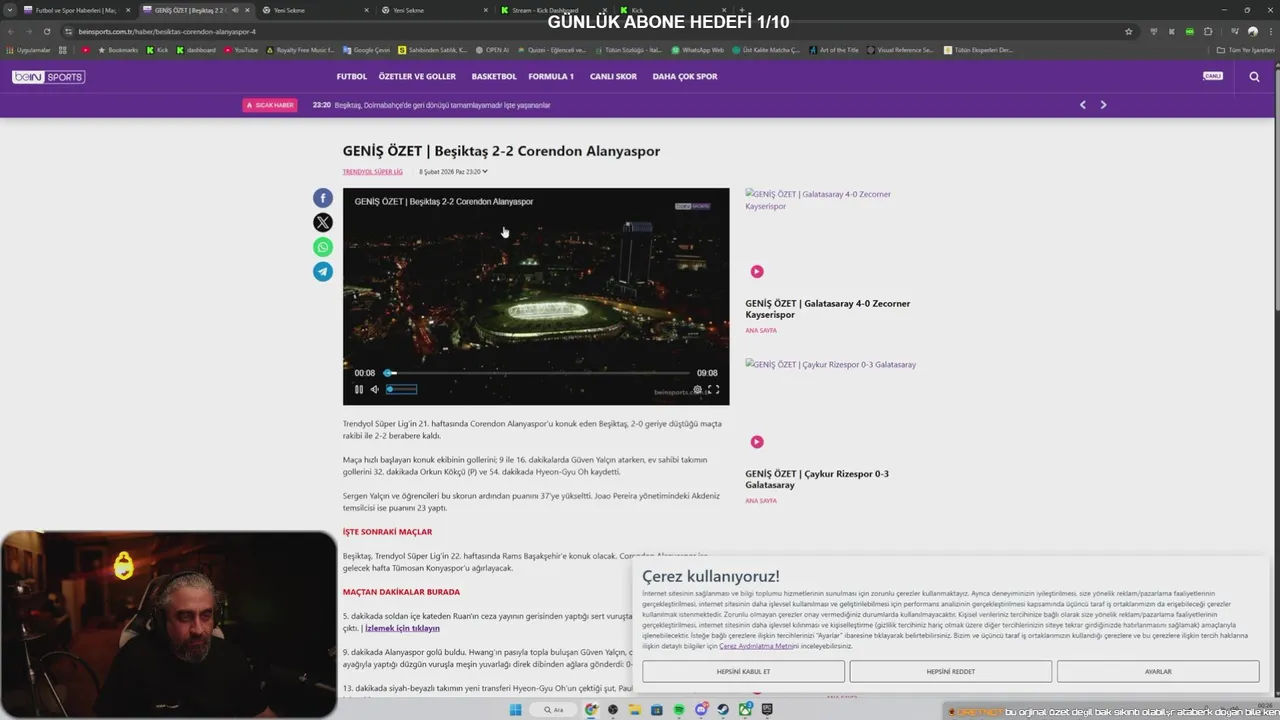Reload the page
The height and width of the screenshot is (720, 1280).
46,31
